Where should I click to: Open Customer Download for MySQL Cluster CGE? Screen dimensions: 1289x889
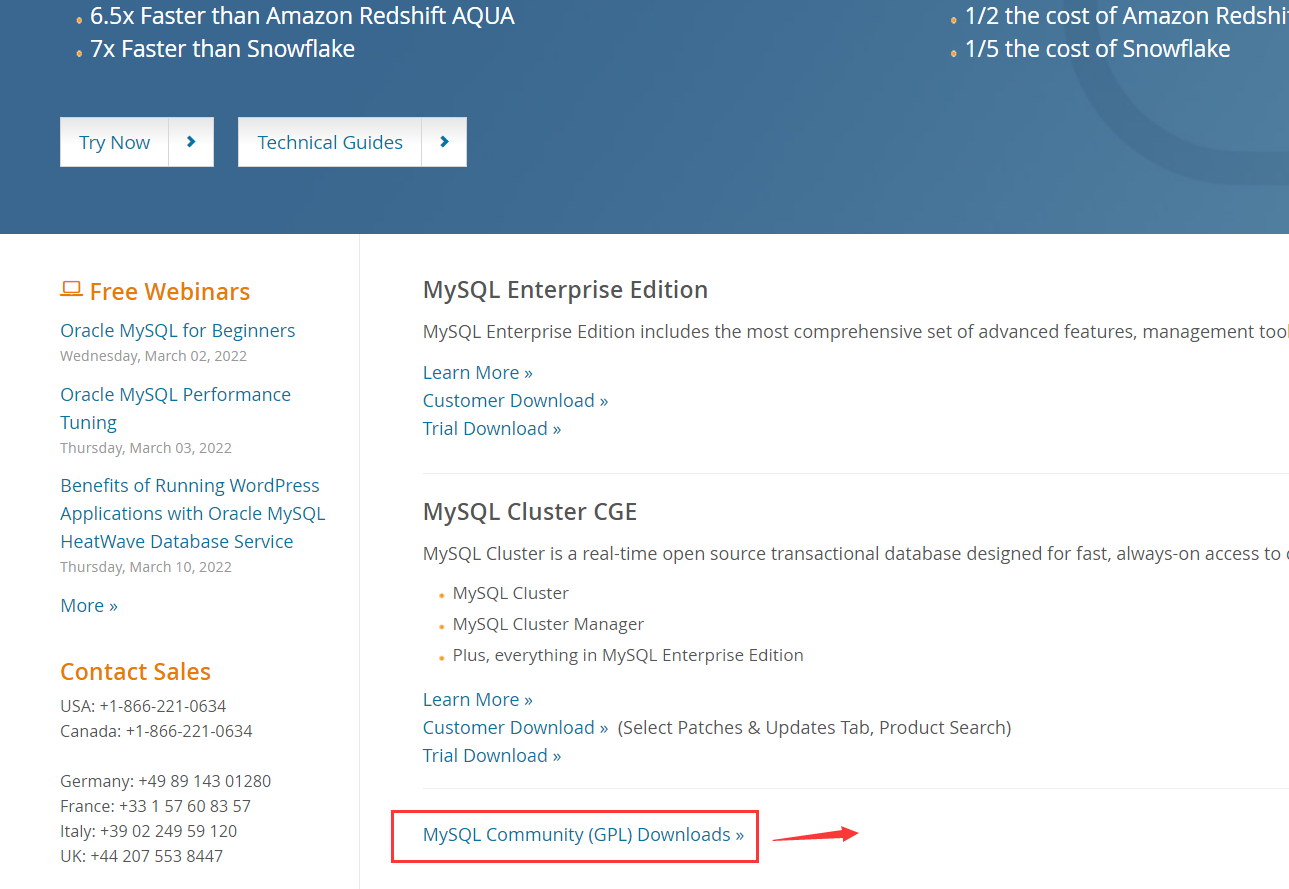coord(516,727)
